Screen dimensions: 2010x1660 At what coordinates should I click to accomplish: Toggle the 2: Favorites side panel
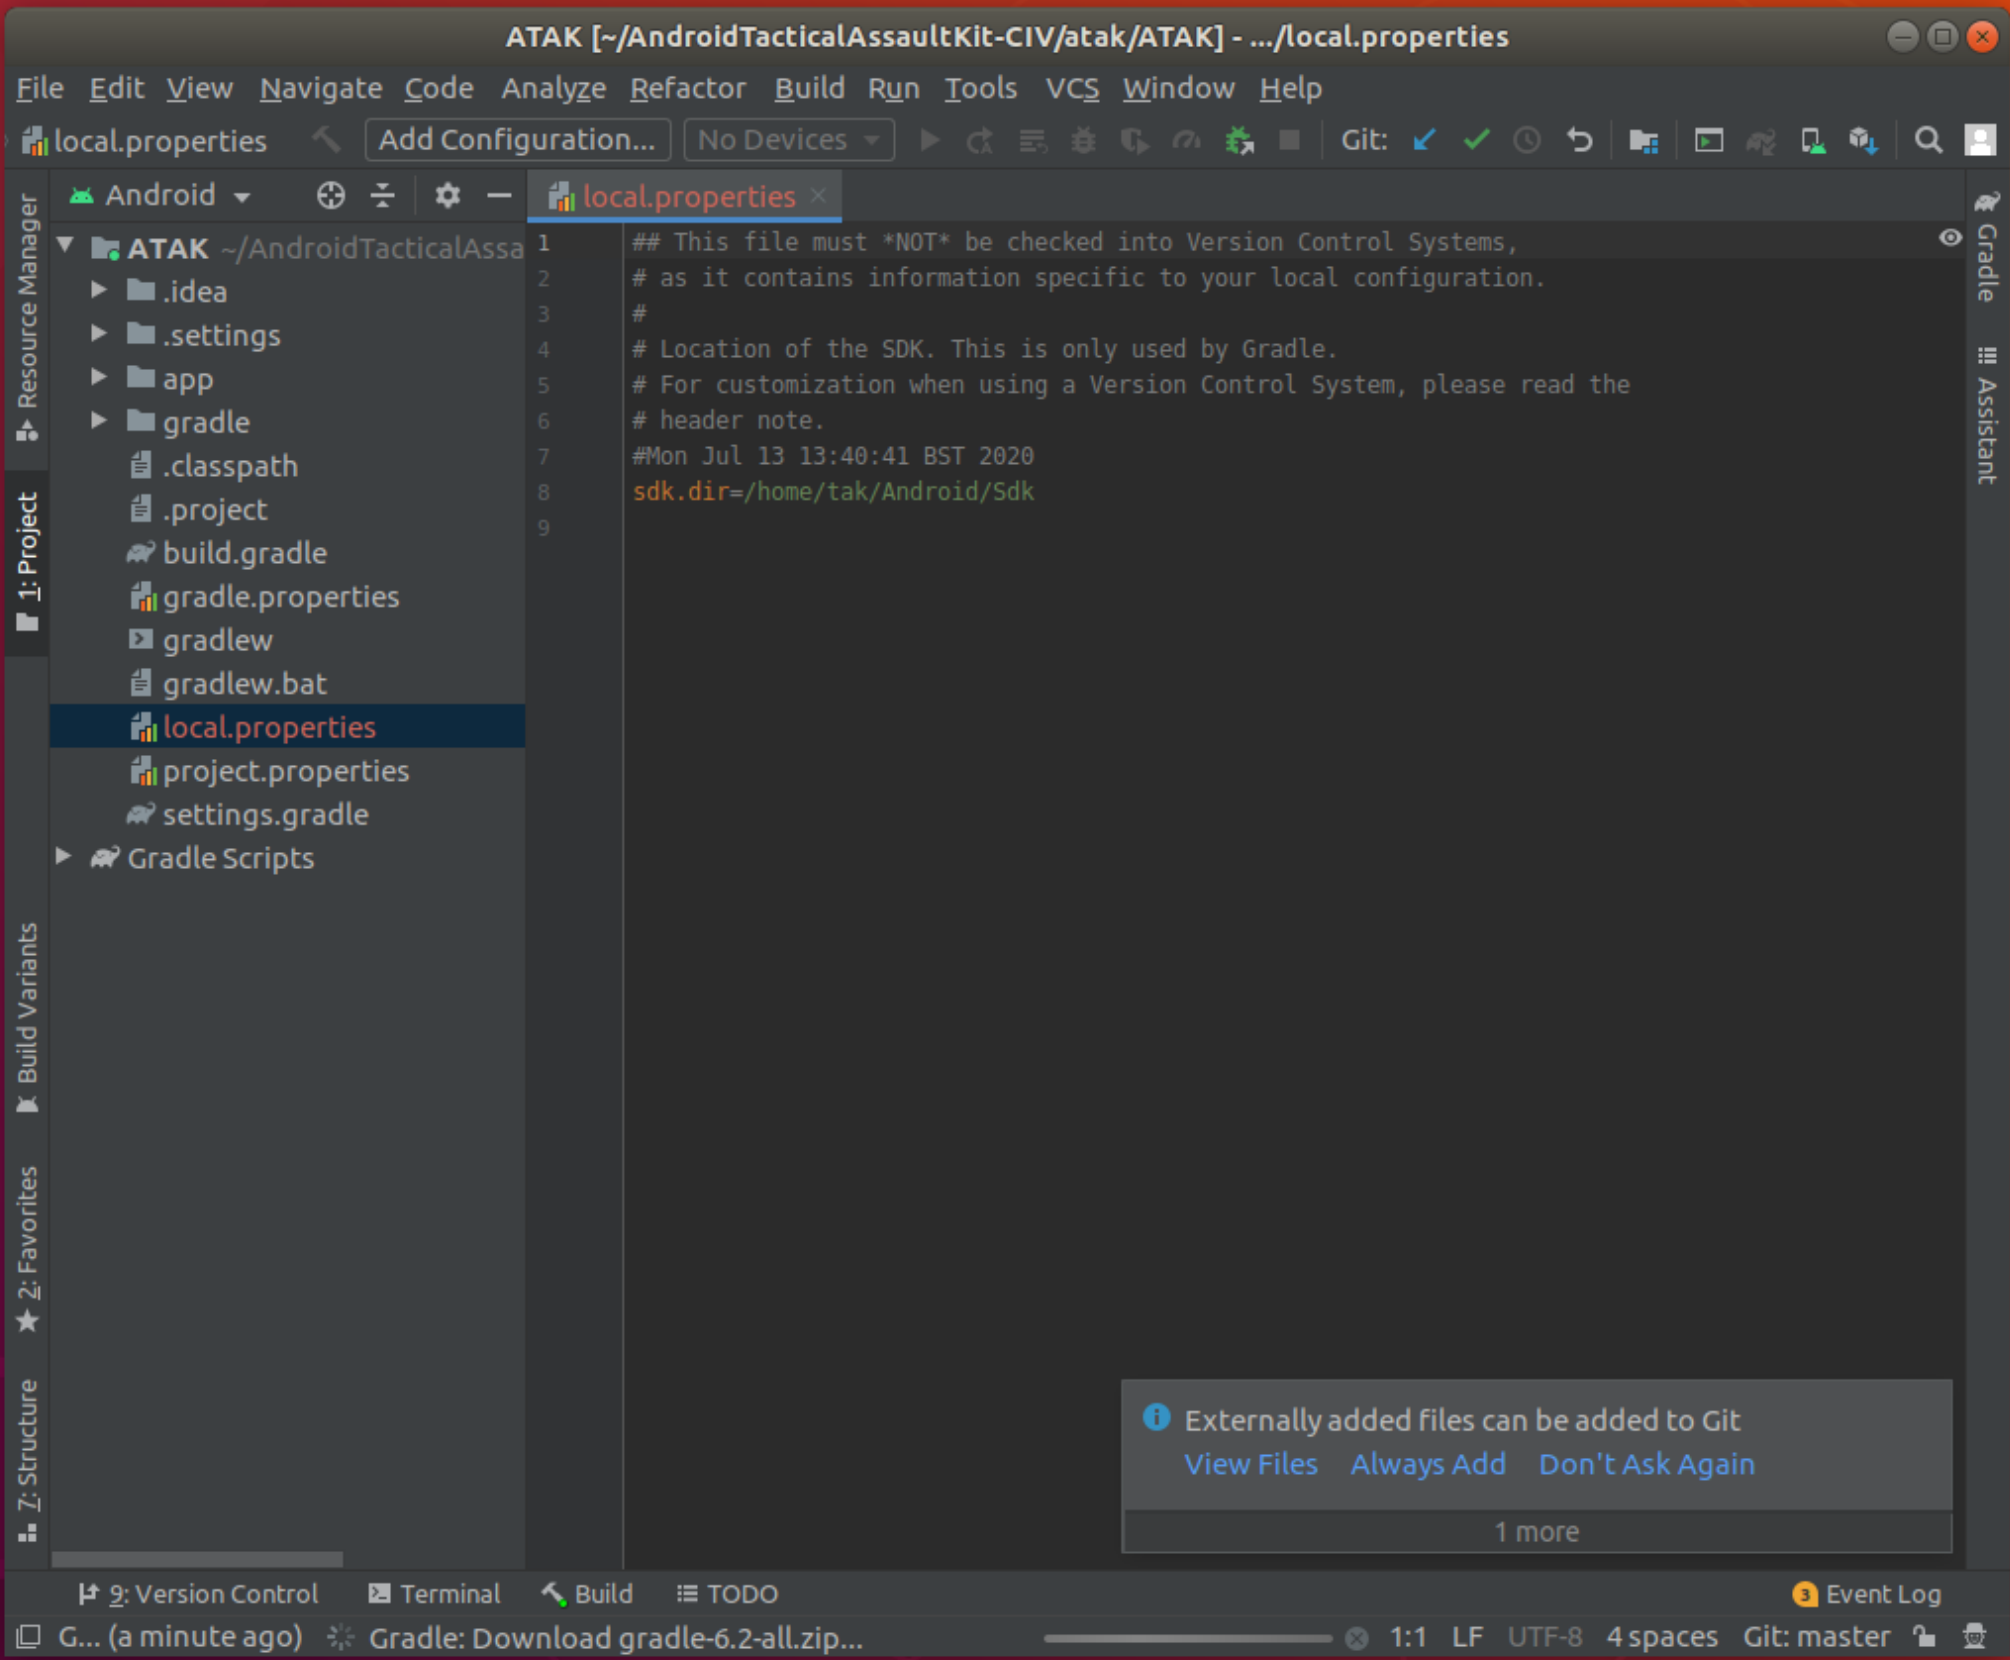(27, 1249)
